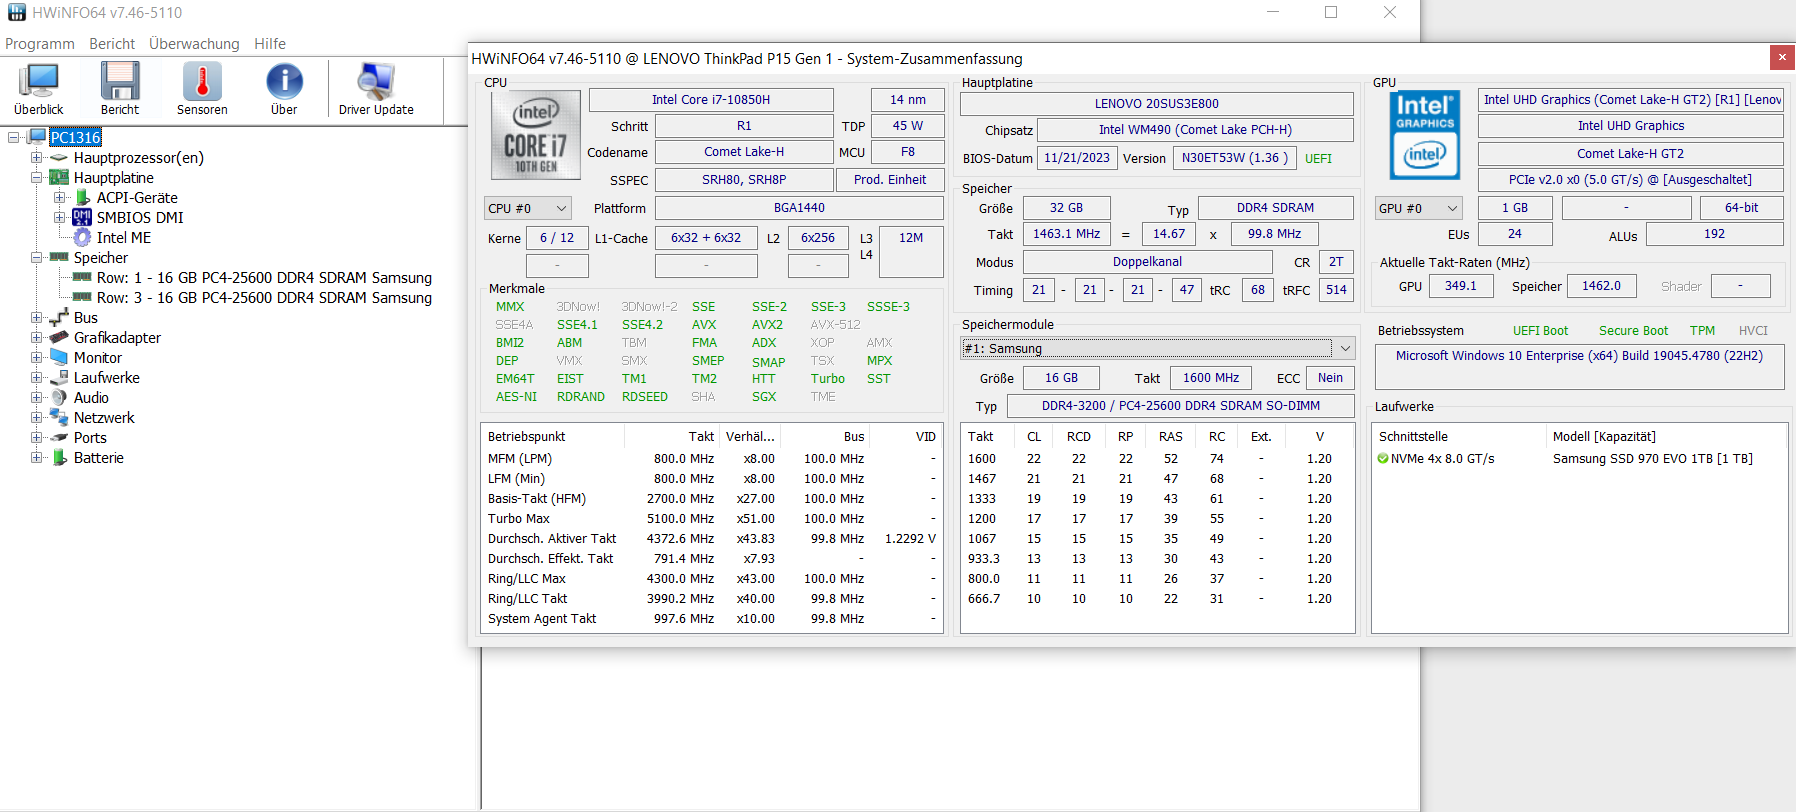Click the Hauptprozessor(en) processor icon
This screenshot has height=812, width=1796.
pyautogui.click(x=59, y=157)
